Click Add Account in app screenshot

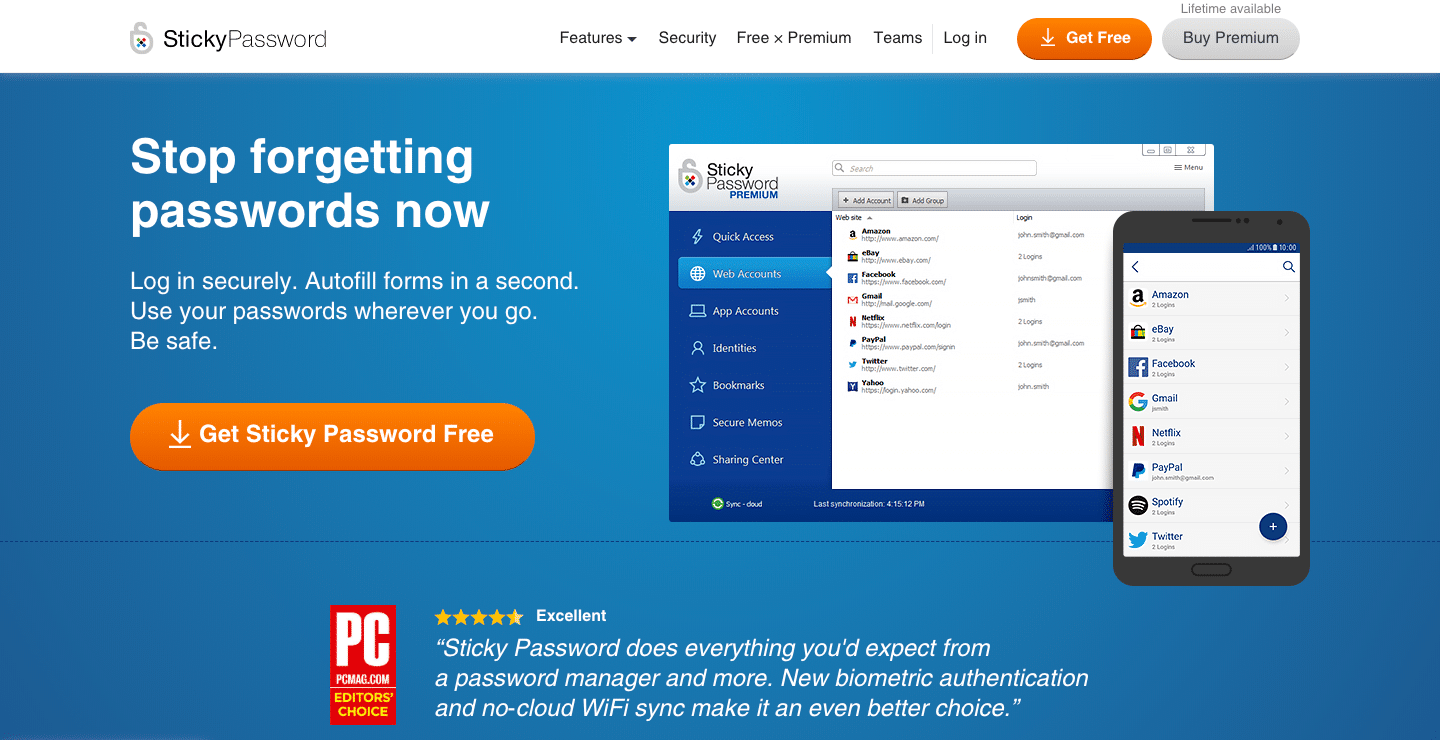866,200
